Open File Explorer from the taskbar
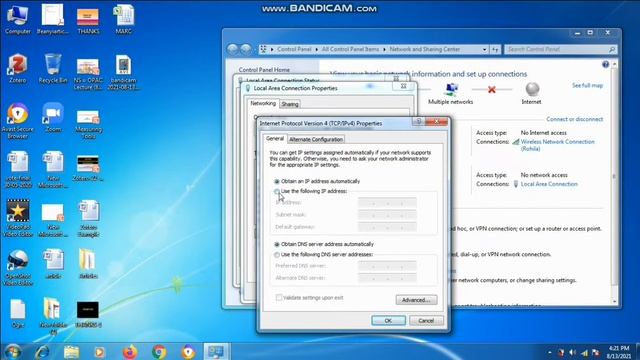640x360 pixels. [x=71, y=351]
